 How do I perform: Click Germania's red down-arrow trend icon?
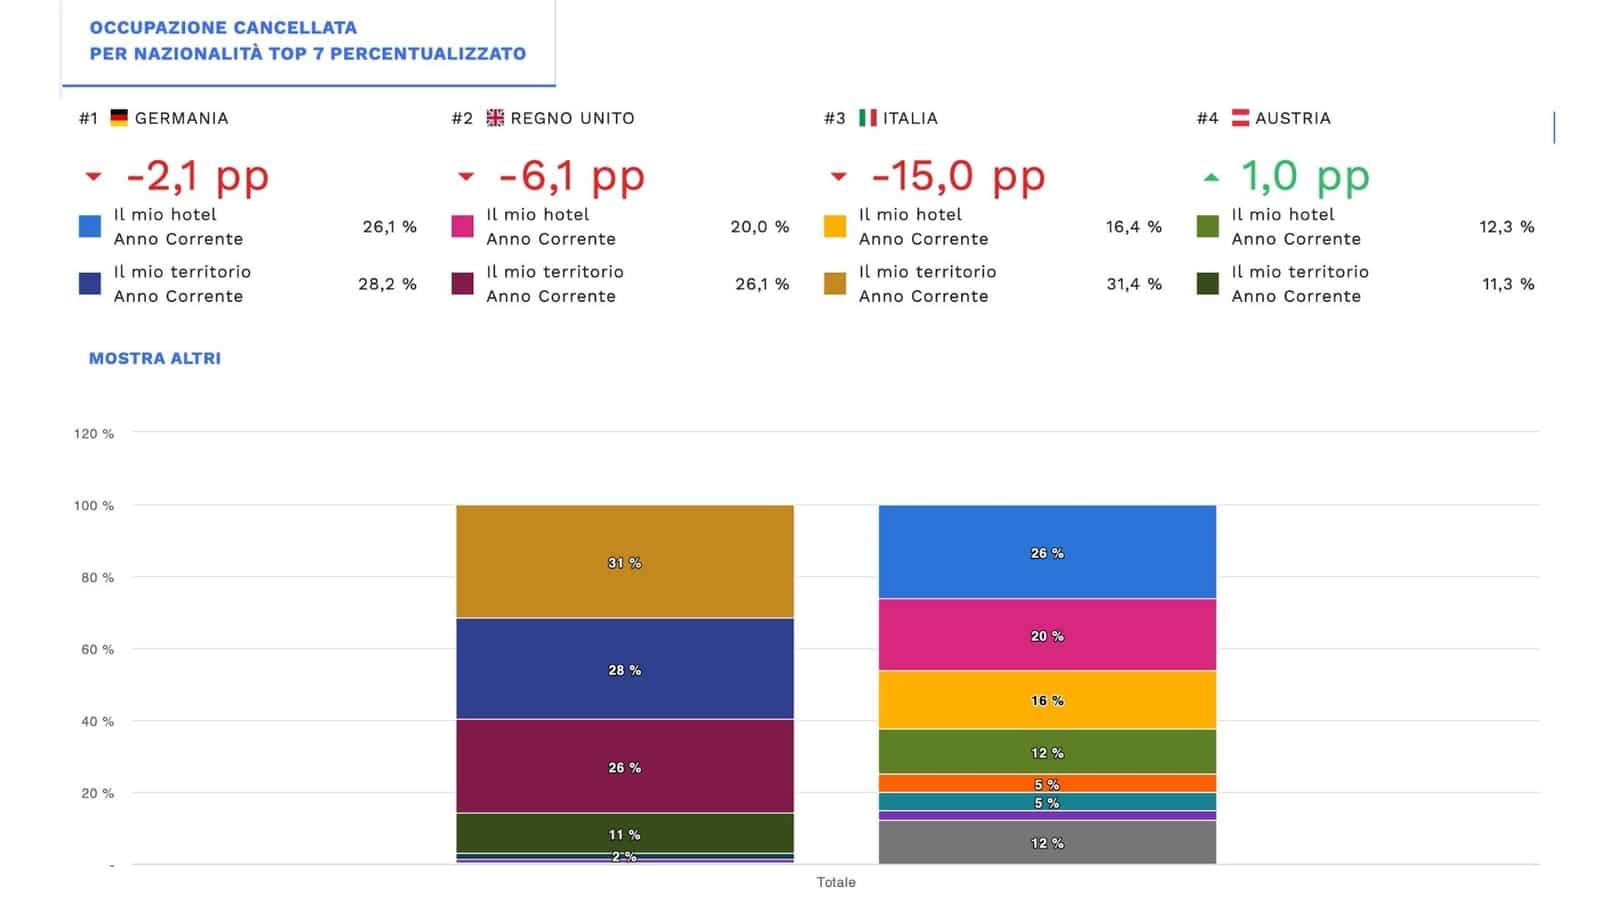click(x=94, y=177)
